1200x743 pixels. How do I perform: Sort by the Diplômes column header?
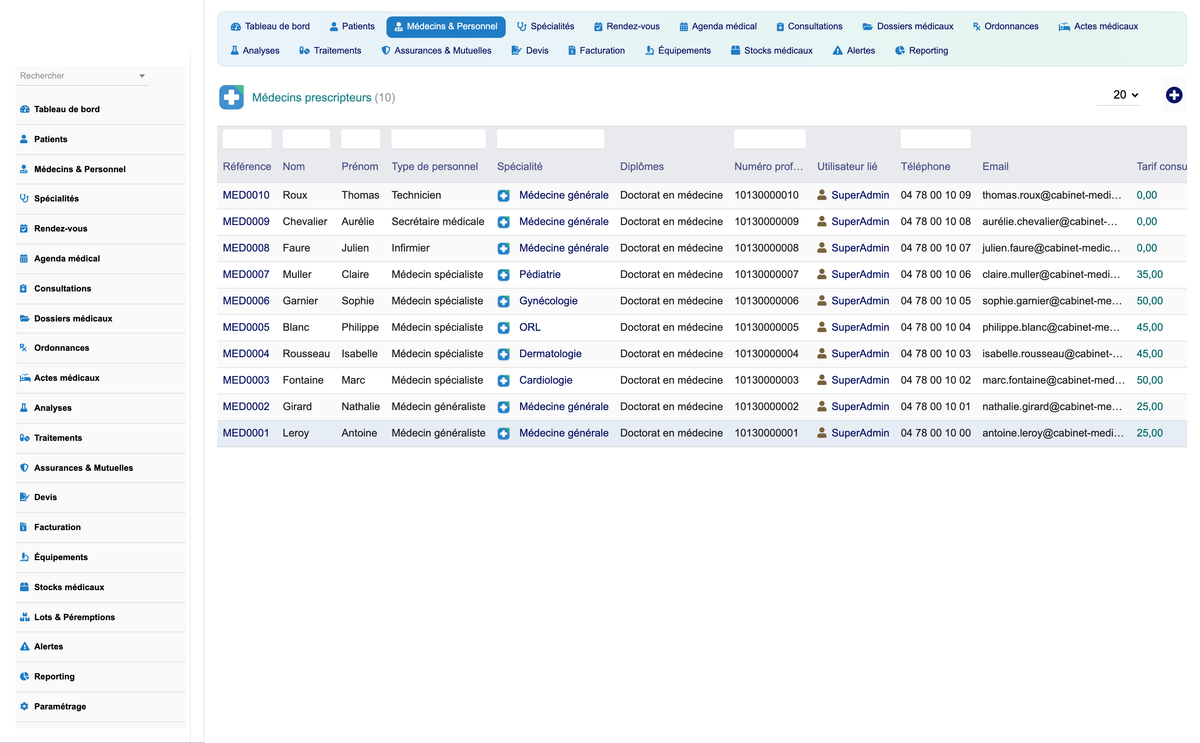tap(642, 166)
